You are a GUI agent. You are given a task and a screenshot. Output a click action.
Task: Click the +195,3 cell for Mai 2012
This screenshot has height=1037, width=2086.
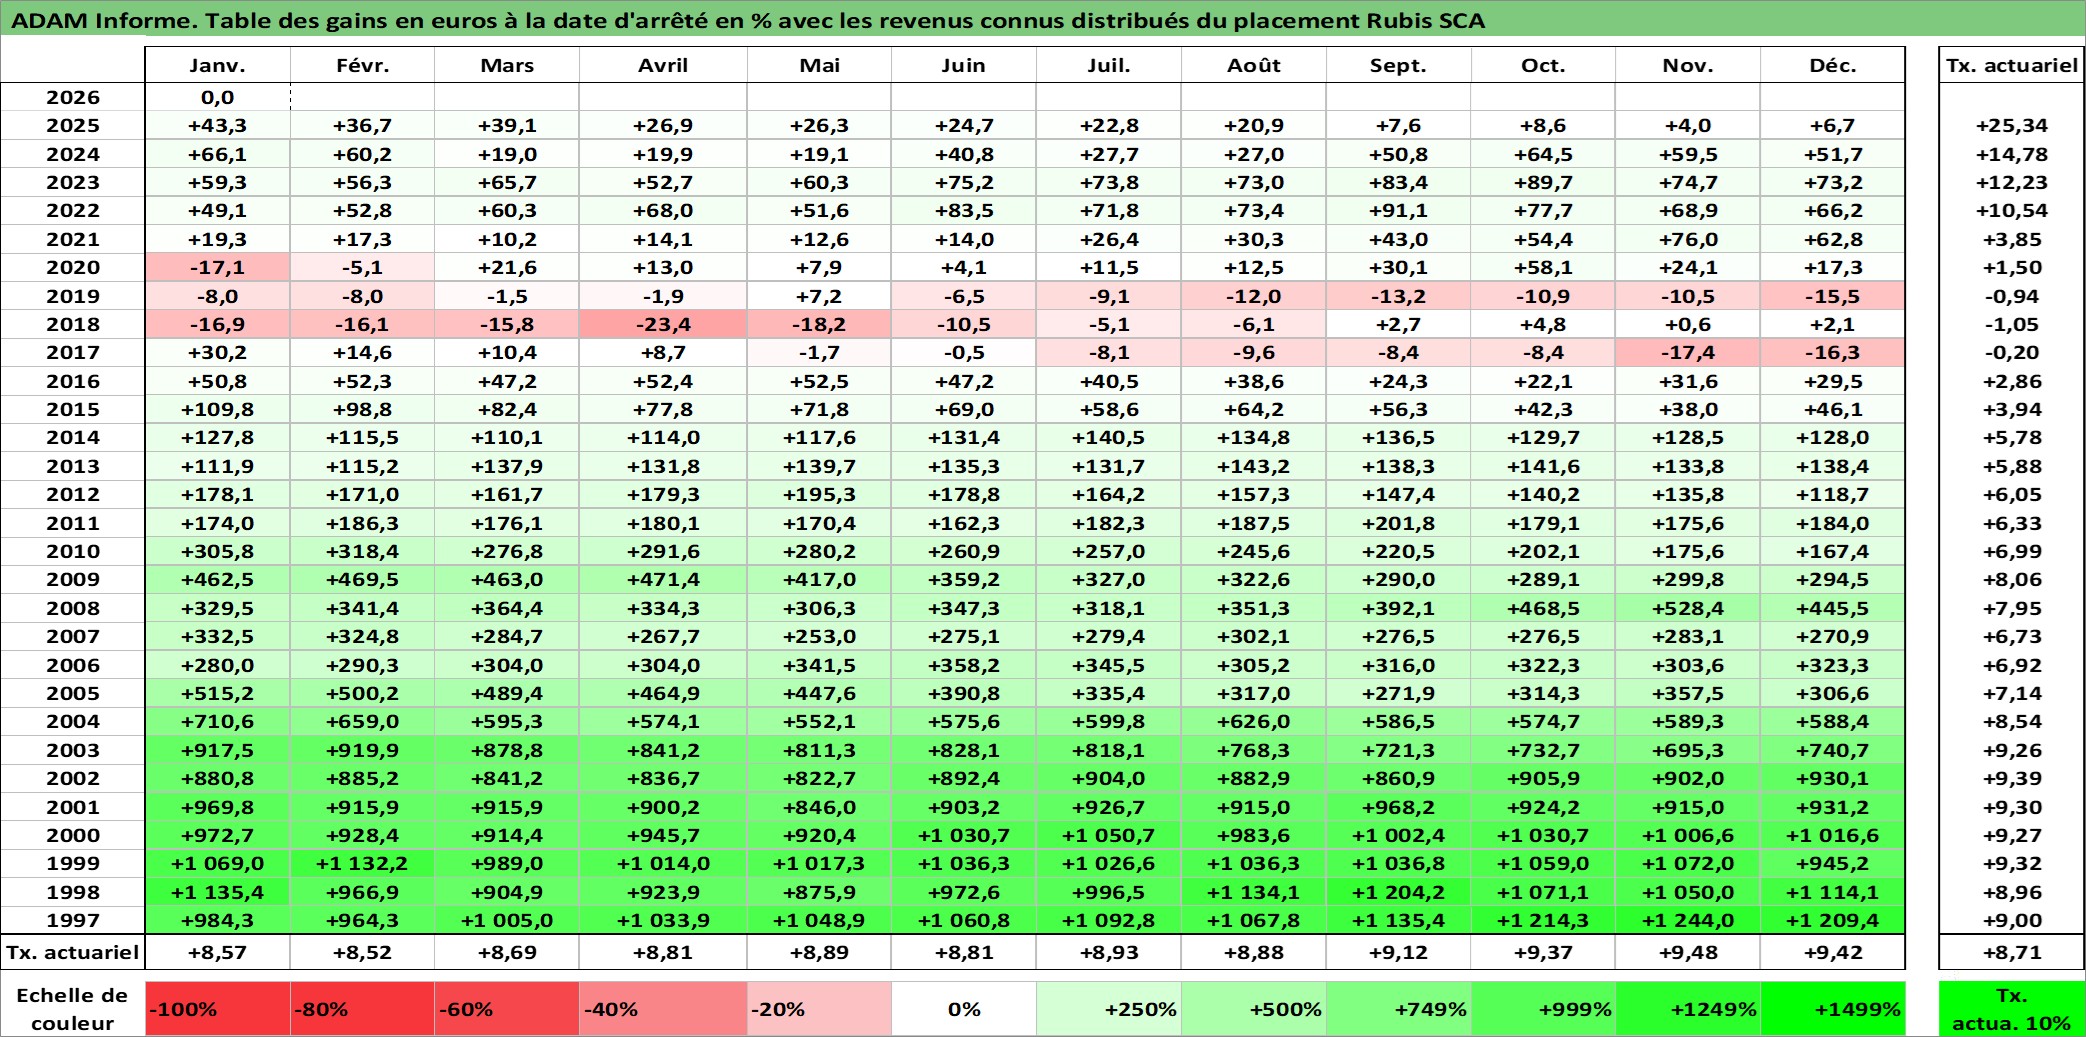[x=819, y=494]
